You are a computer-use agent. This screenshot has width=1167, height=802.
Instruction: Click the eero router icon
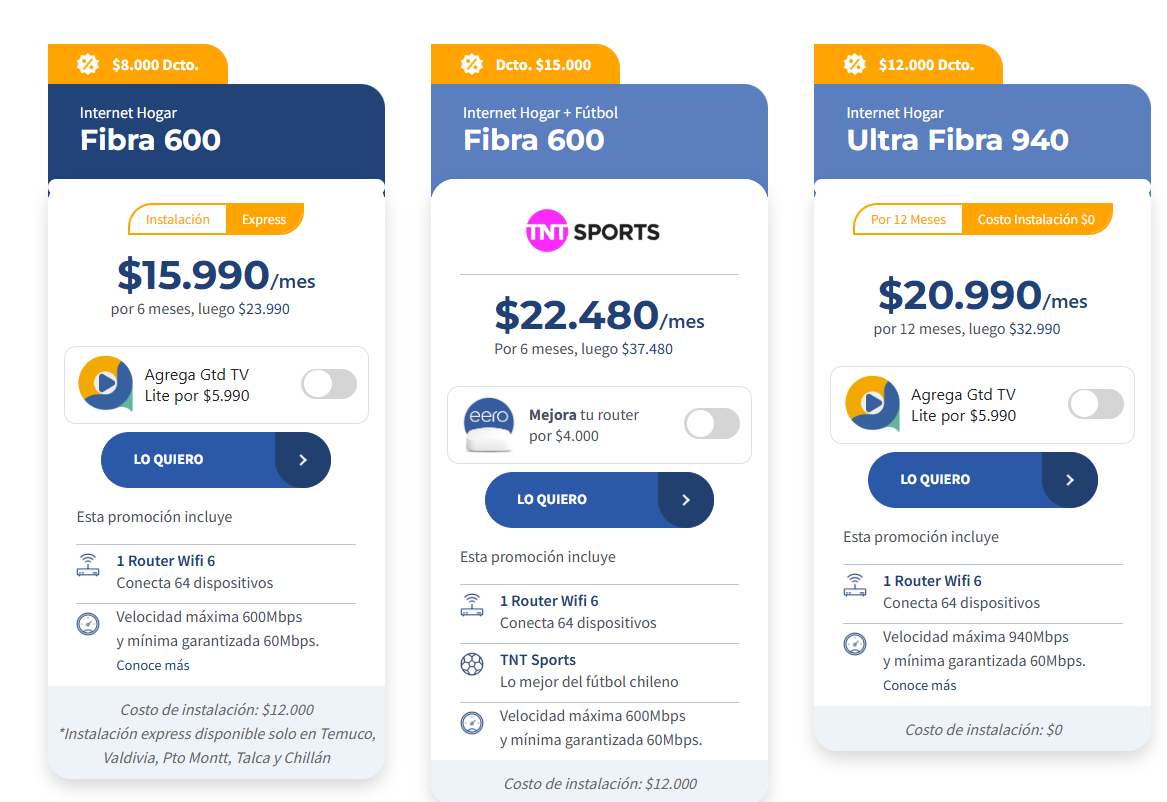(489, 424)
